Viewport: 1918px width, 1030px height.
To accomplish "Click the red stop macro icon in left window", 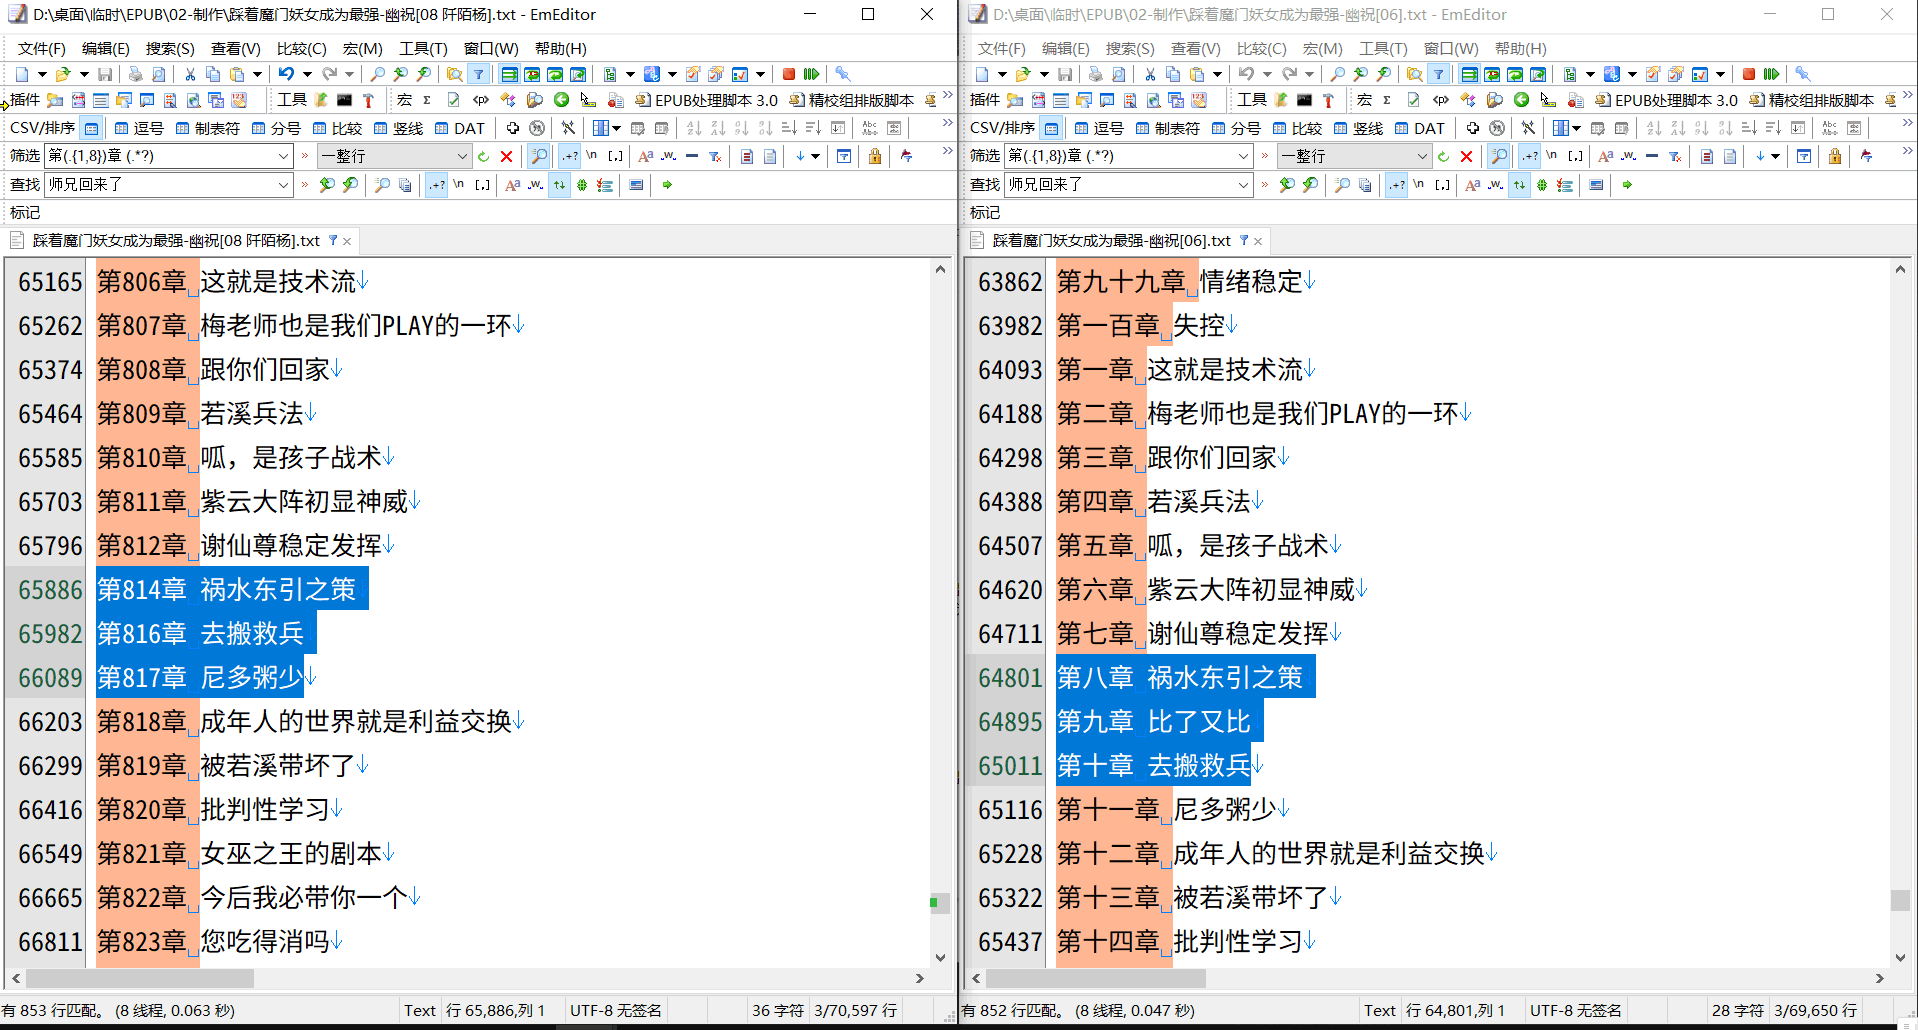I will [788, 74].
